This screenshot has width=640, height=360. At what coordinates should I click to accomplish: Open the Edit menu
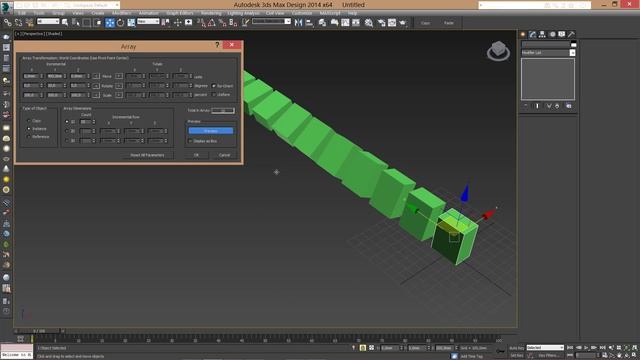22,13
